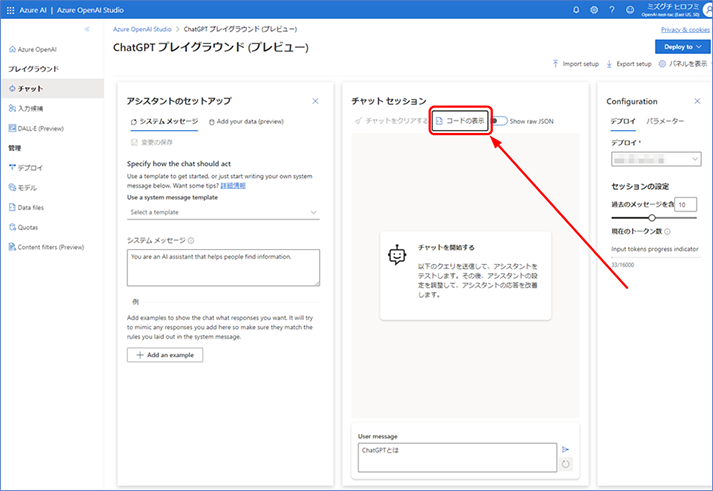Click the User message input field
This screenshot has width=713, height=491.
point(457,457)
